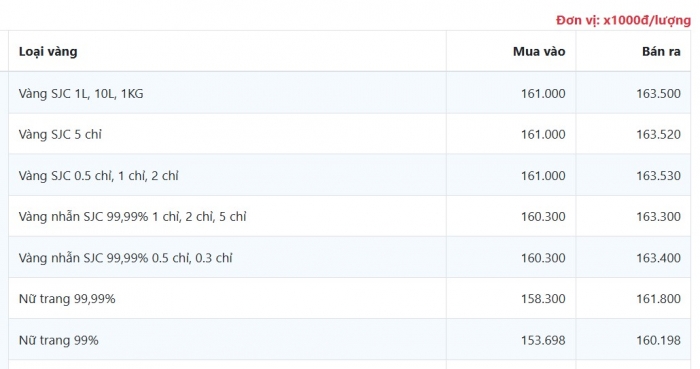Click 'Vàng nhẫn SJC 99,99% 0.5 chỉ, 0.3 chỉ'
This screenshot has width=700, height=369.
click(x=125, y=258)
